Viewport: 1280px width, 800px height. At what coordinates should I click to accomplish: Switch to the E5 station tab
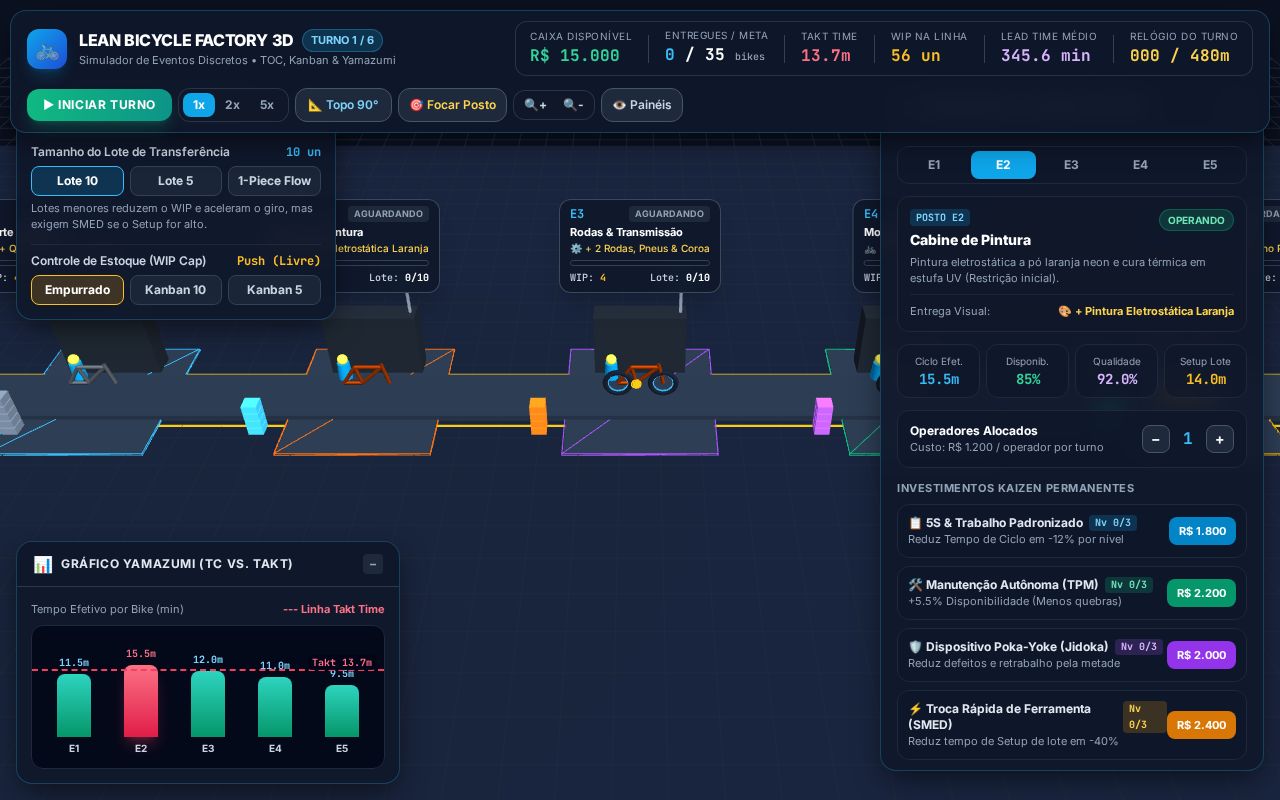1210,165
